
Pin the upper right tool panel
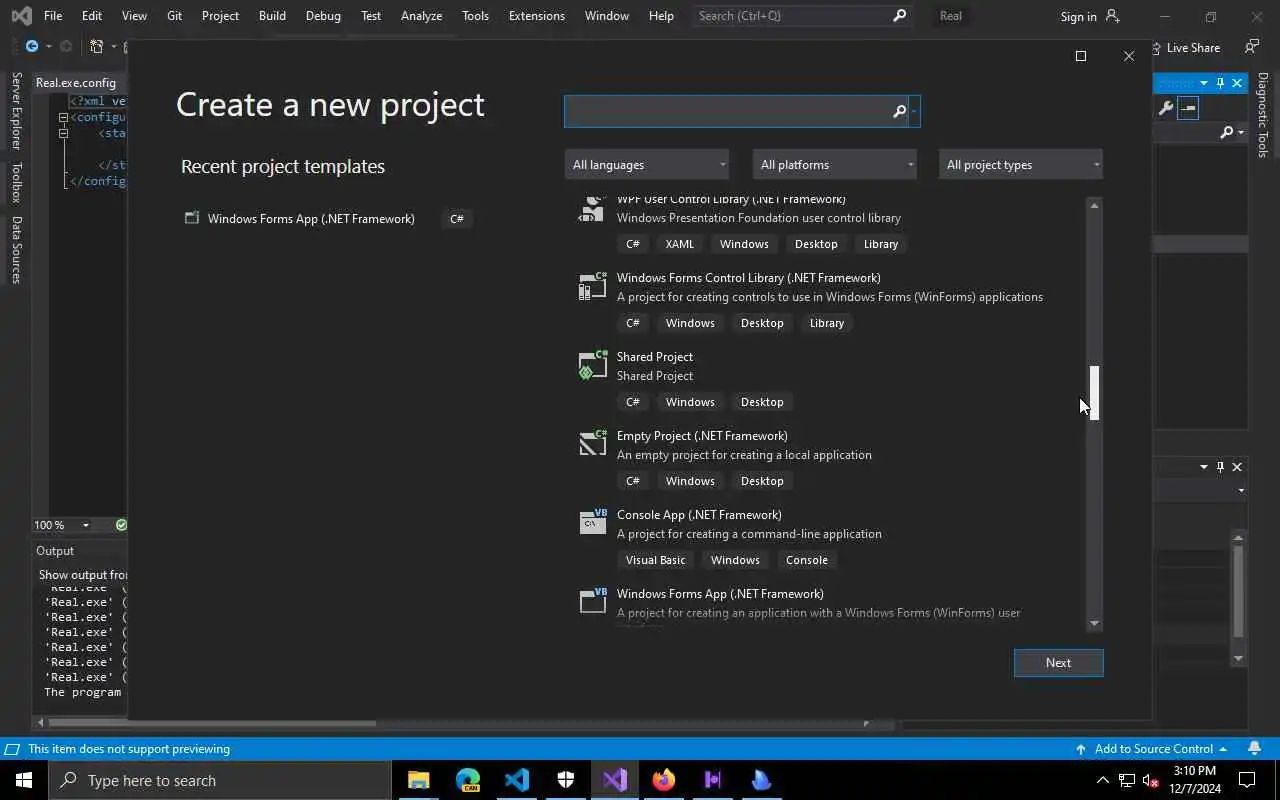pyautogui.click(x=1220, y=83)
